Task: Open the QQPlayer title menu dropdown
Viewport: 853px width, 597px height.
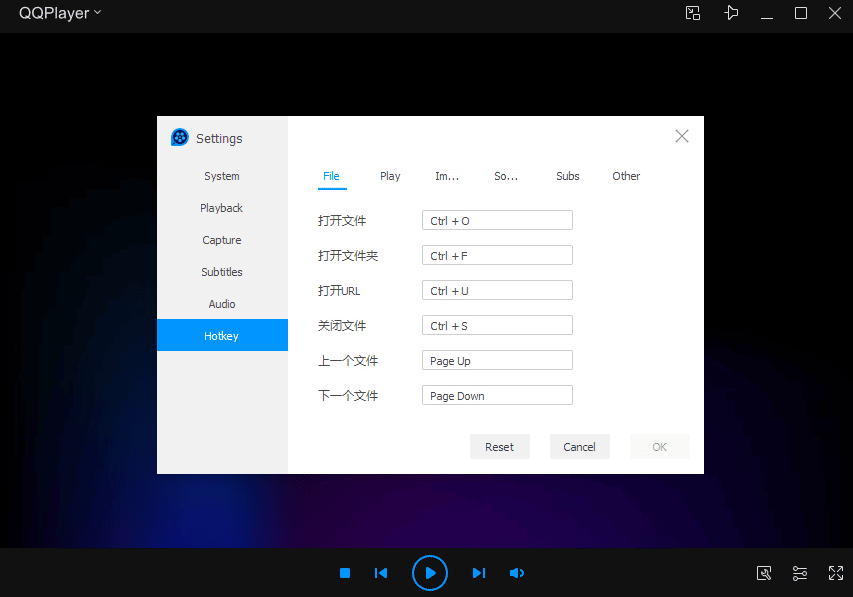Action: point(60,13)
